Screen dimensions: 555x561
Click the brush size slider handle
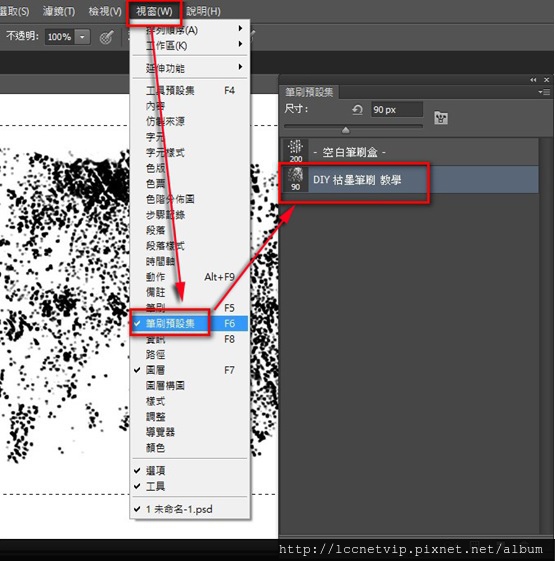click(345, 130)
